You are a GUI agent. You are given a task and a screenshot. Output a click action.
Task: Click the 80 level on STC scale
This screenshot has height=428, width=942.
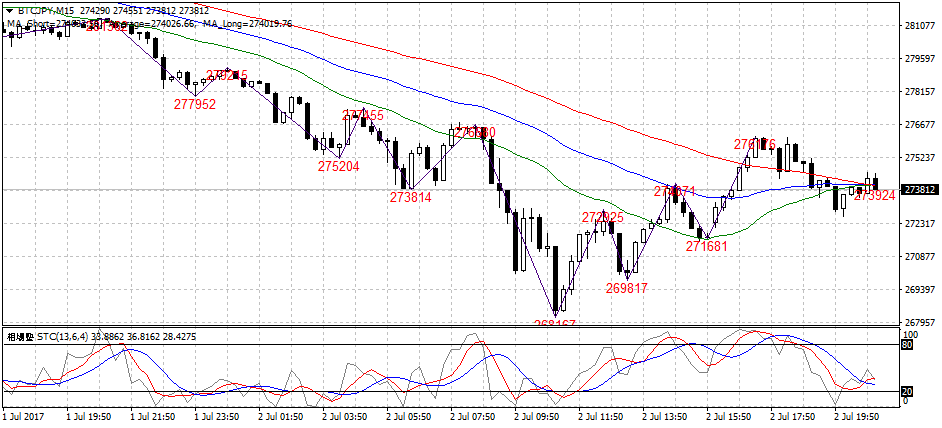pos(908,345)
